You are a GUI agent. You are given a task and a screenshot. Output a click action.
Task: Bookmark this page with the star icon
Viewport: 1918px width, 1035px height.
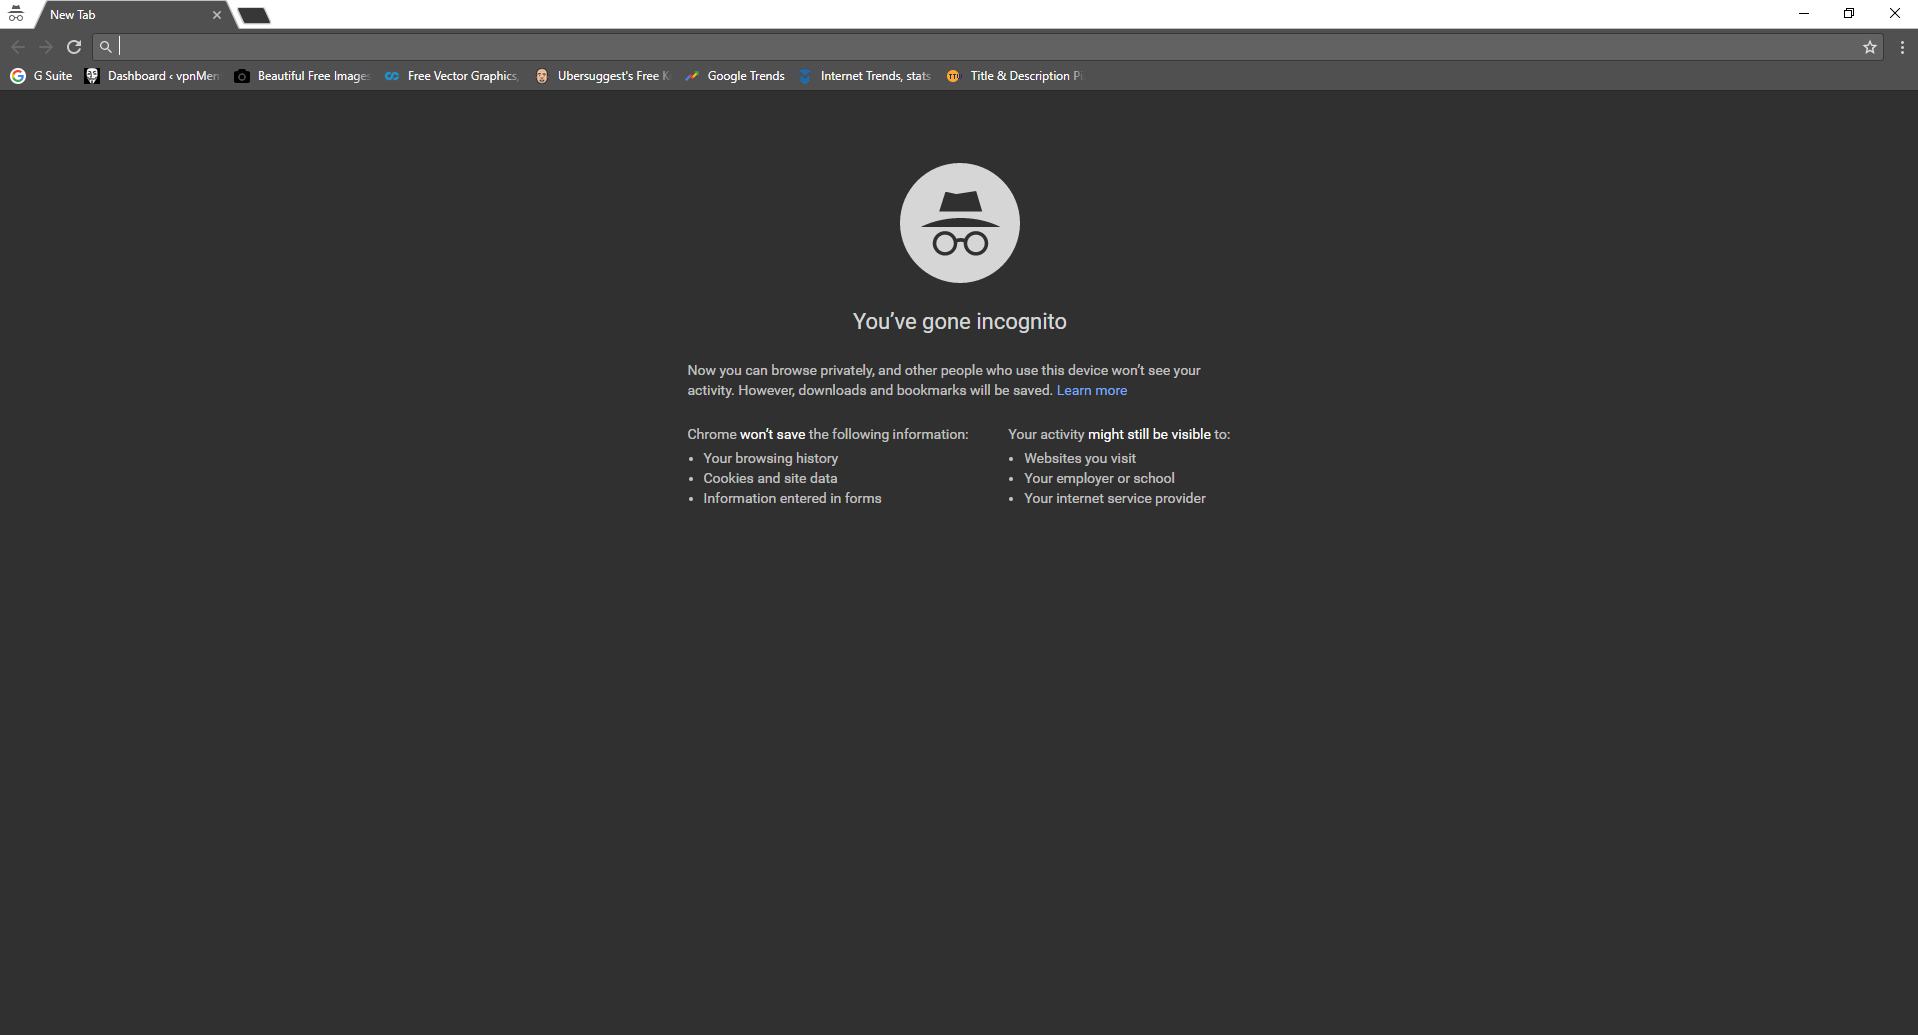pyautogui.click(x=1869, y=47)
